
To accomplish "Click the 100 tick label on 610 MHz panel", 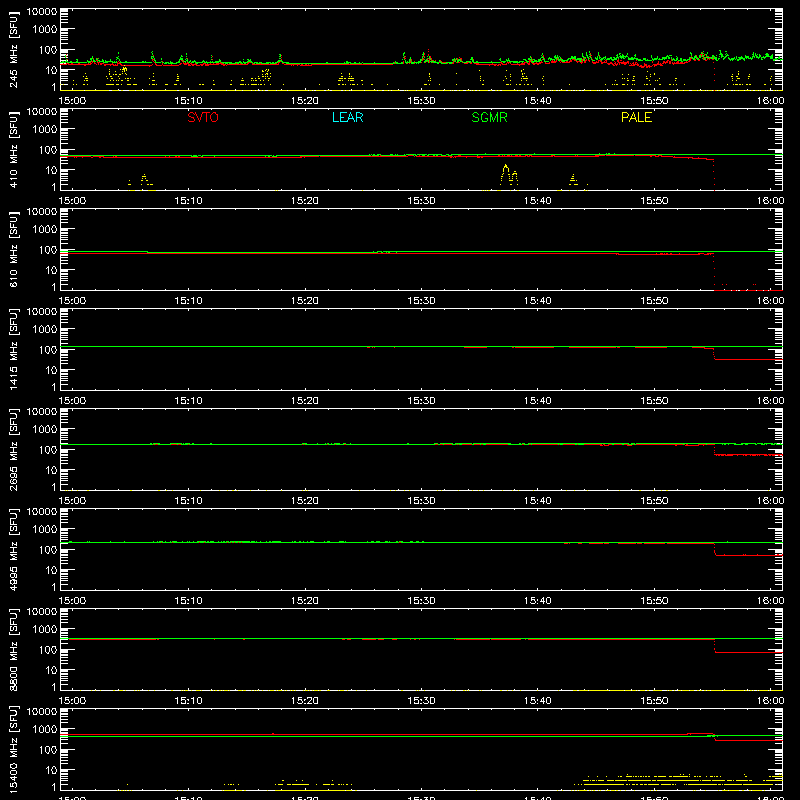I will click(48, 250).
